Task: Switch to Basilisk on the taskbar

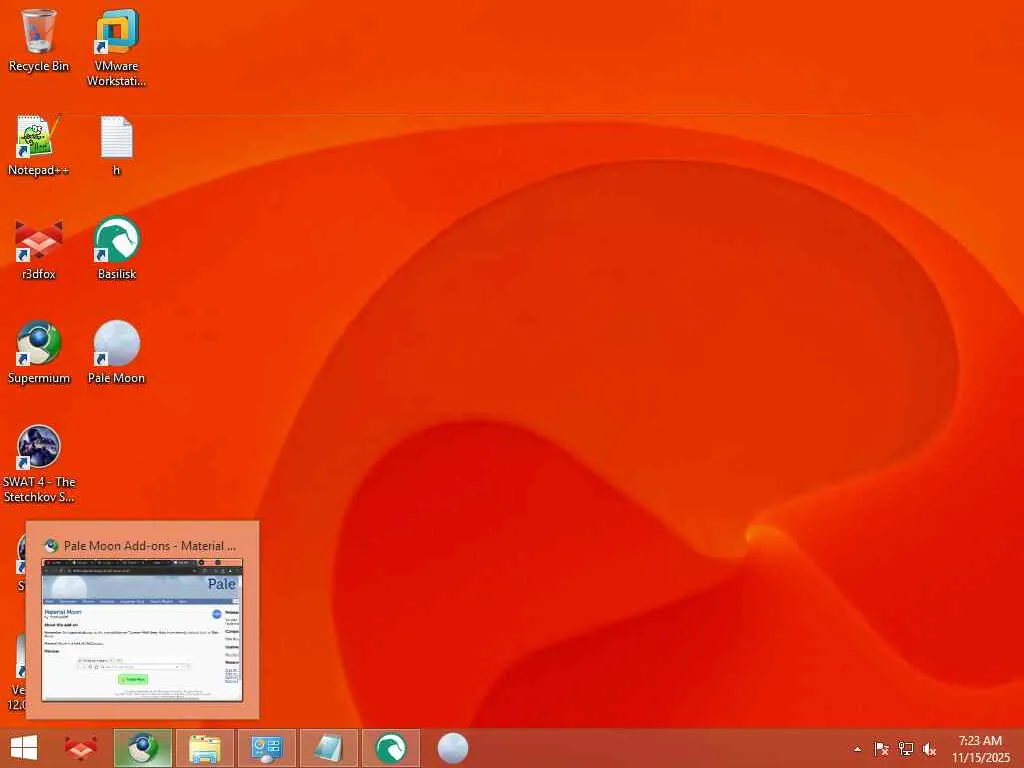Action: coord(391,748)
